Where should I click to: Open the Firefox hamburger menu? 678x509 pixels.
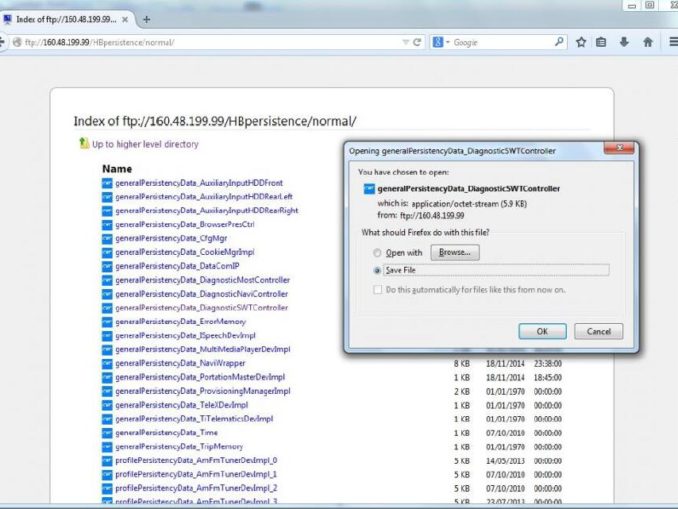coord(671,42)
